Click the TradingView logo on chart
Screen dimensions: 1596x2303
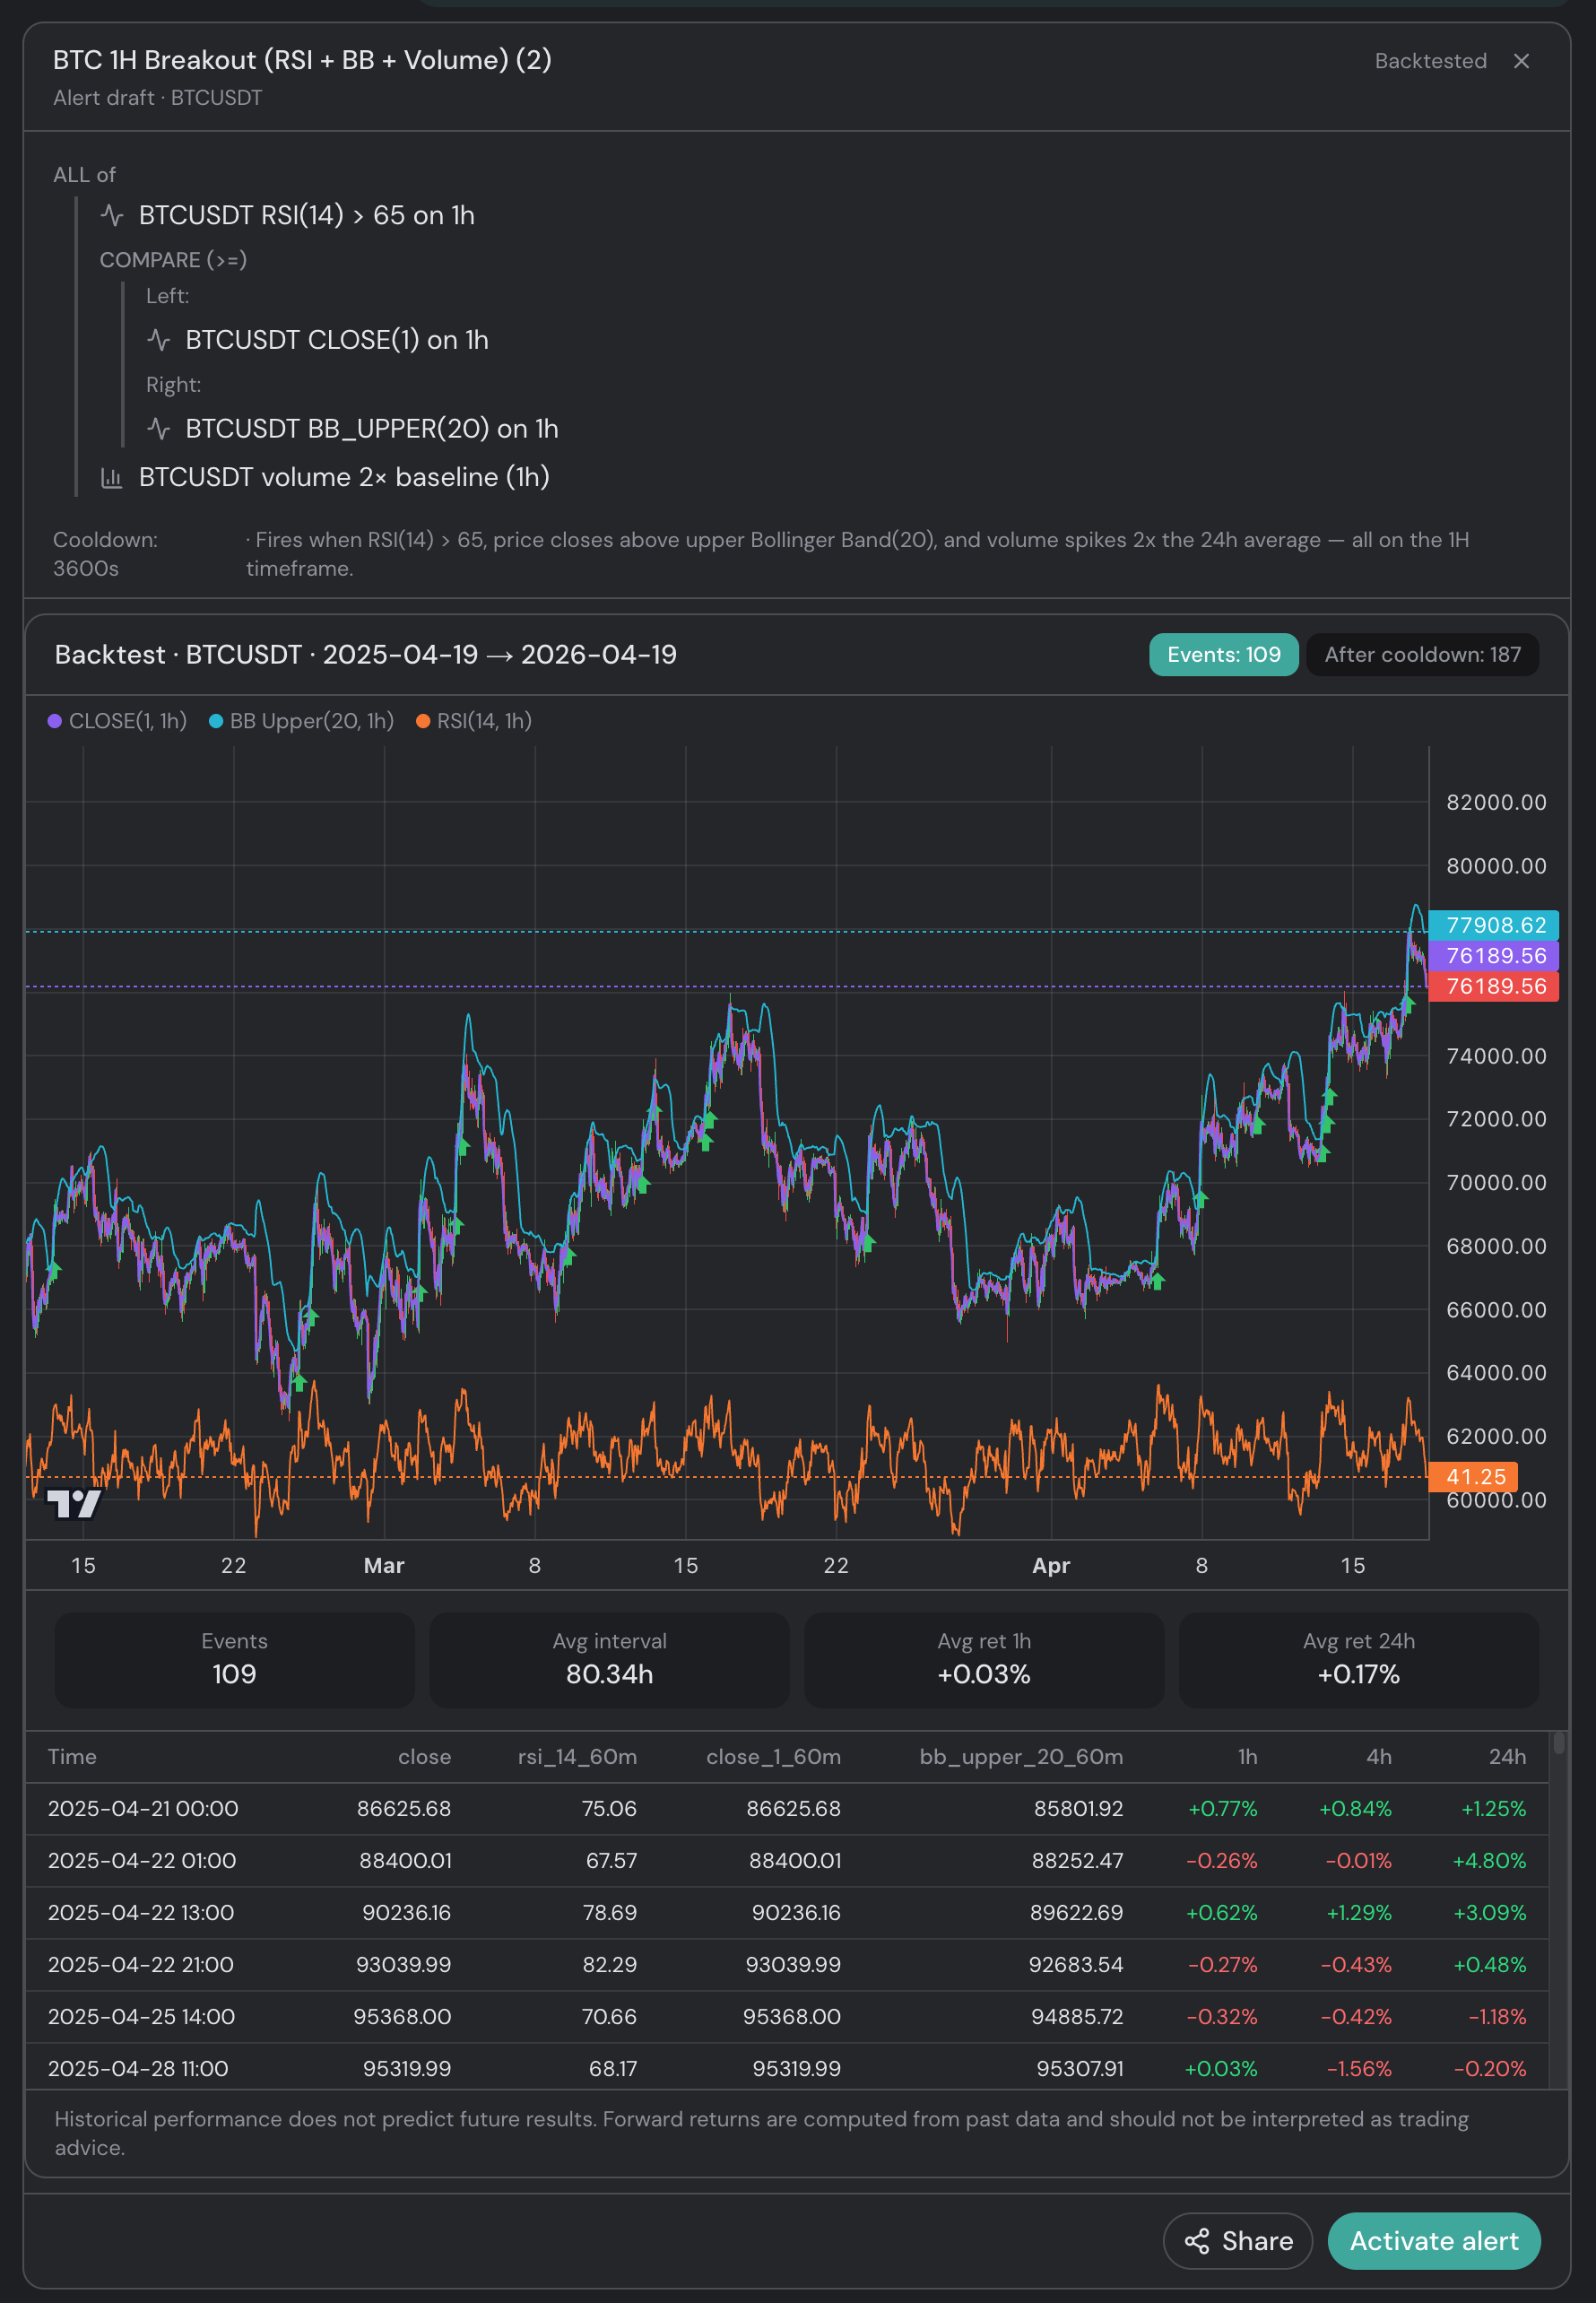tap(74, 1503)
